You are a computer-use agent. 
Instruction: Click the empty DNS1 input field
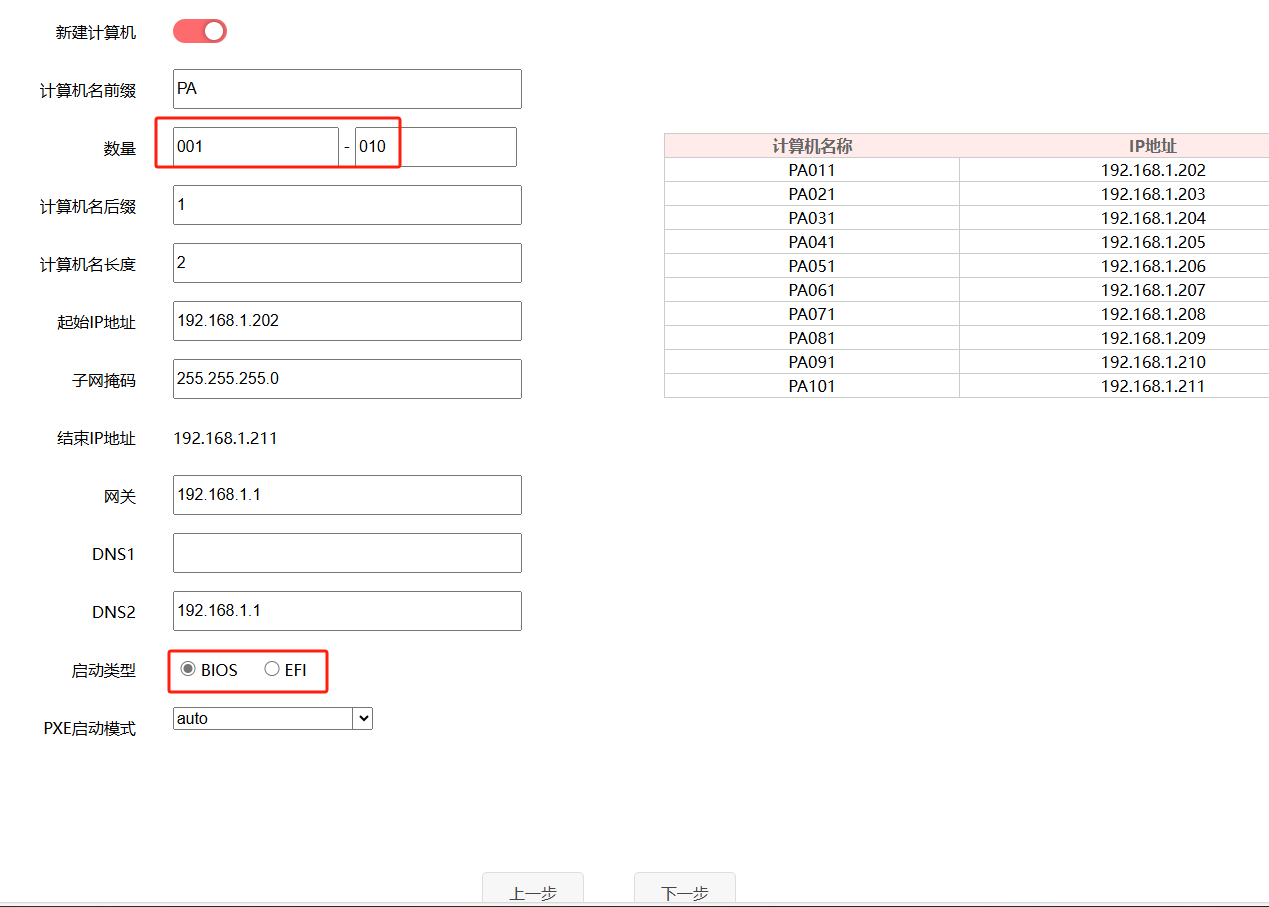[347, 553]
